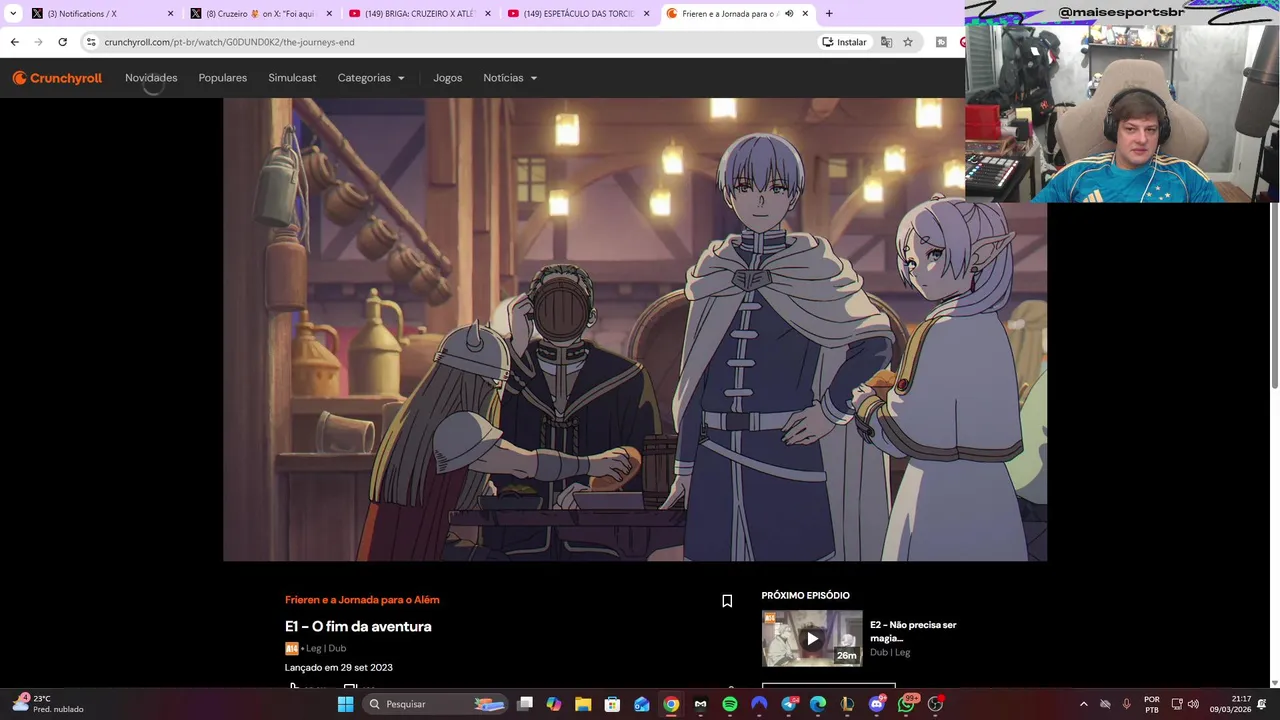The image size is (1280, 720).
Task: Open the tab search dropdown arrow
Action: pos(13,14)
